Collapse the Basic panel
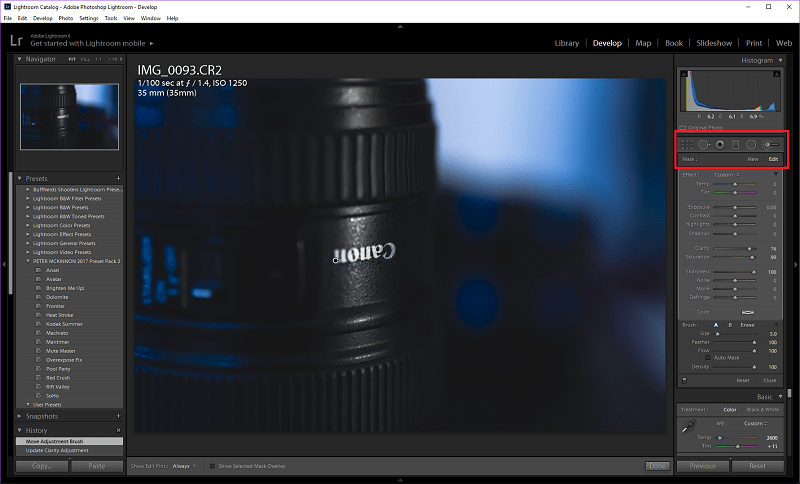The width and height of the screenshot is (800, 484). pos(781,397)
